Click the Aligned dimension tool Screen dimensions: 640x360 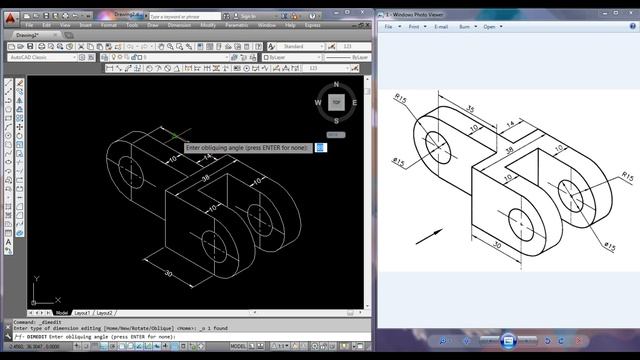tap(118, 68)
